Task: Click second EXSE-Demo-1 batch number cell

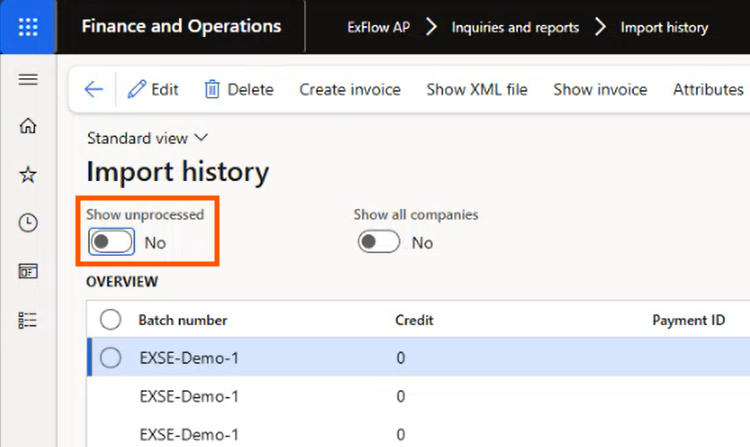Action: pyautogui.click(x=189, y=396)
